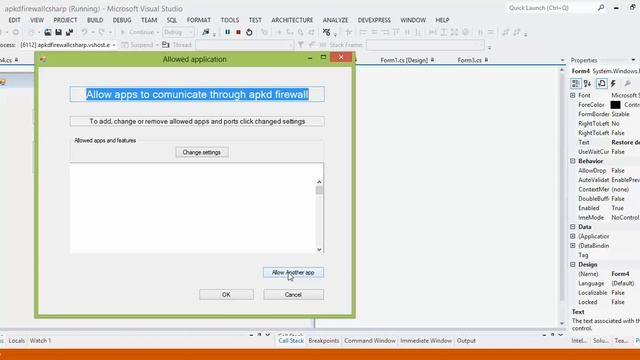The height and width of the screenshot is (360, 640).
Task: Click the Redo arrow icon
Action: pyautogui.click(x=101, y=32)
